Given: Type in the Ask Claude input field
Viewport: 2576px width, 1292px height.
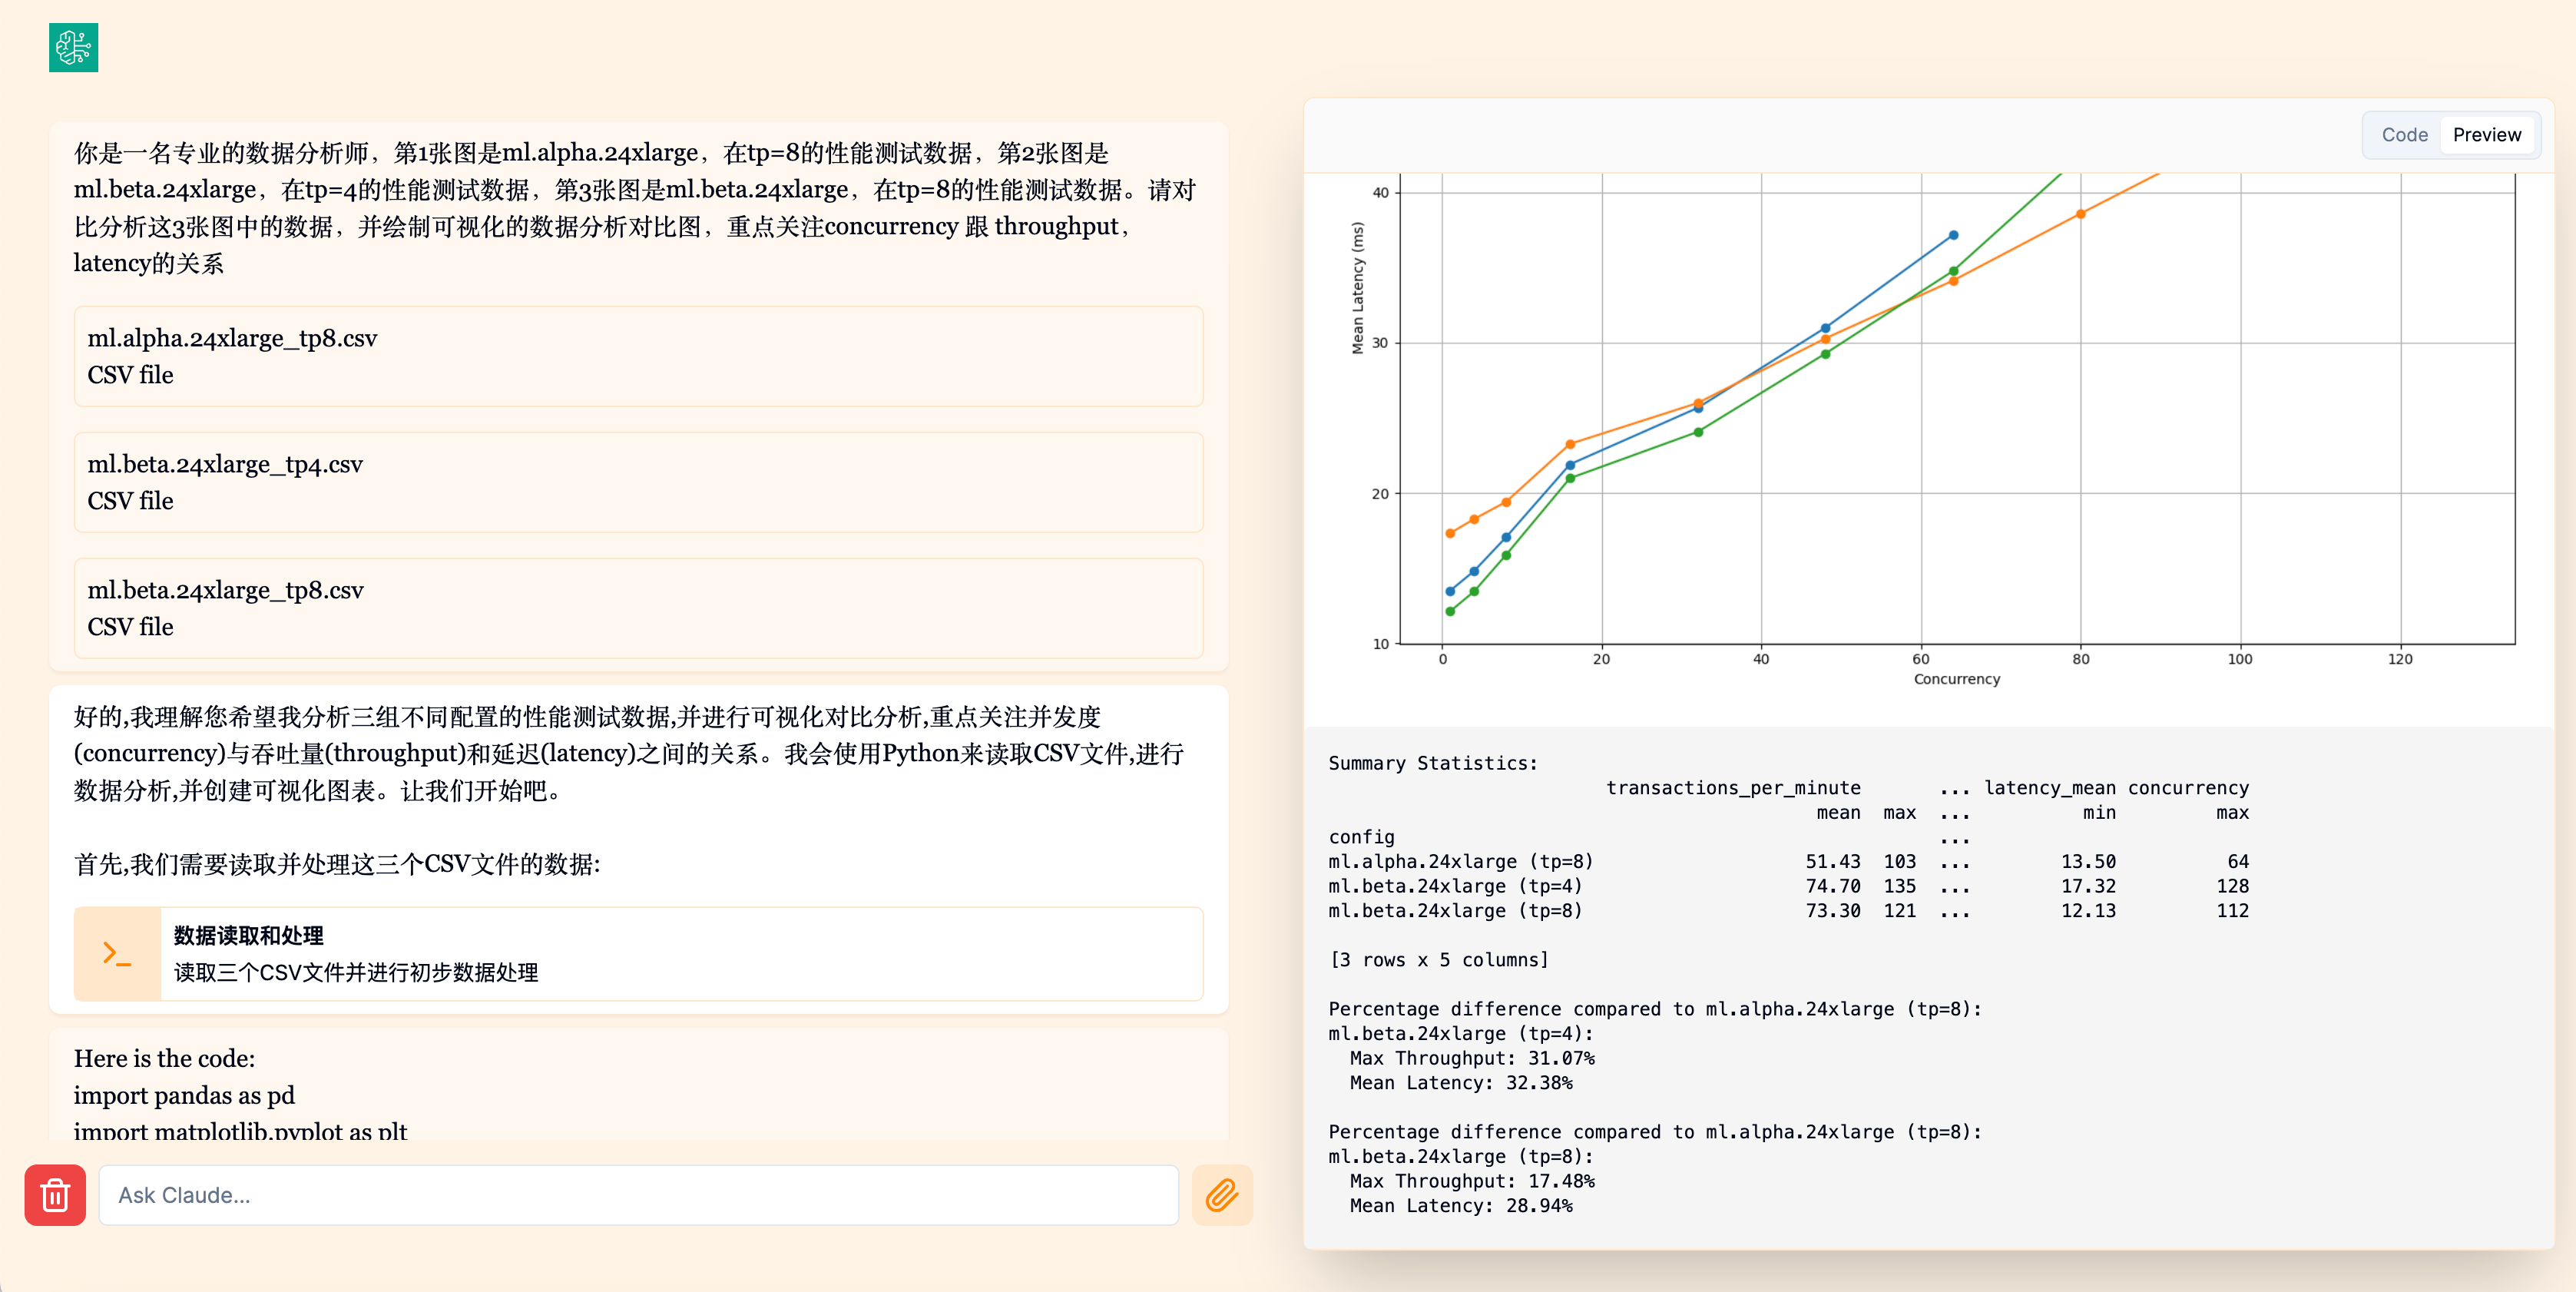Looking at the screenshot, I should 637,1194.
